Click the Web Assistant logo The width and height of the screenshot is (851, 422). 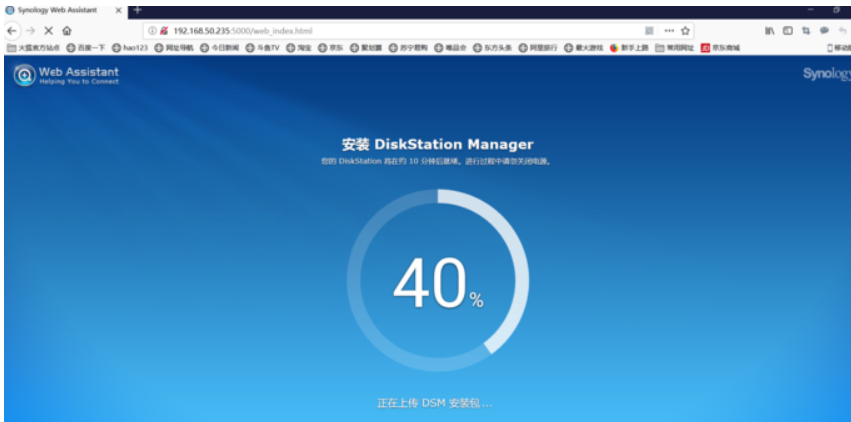click(x=66, y=75)
